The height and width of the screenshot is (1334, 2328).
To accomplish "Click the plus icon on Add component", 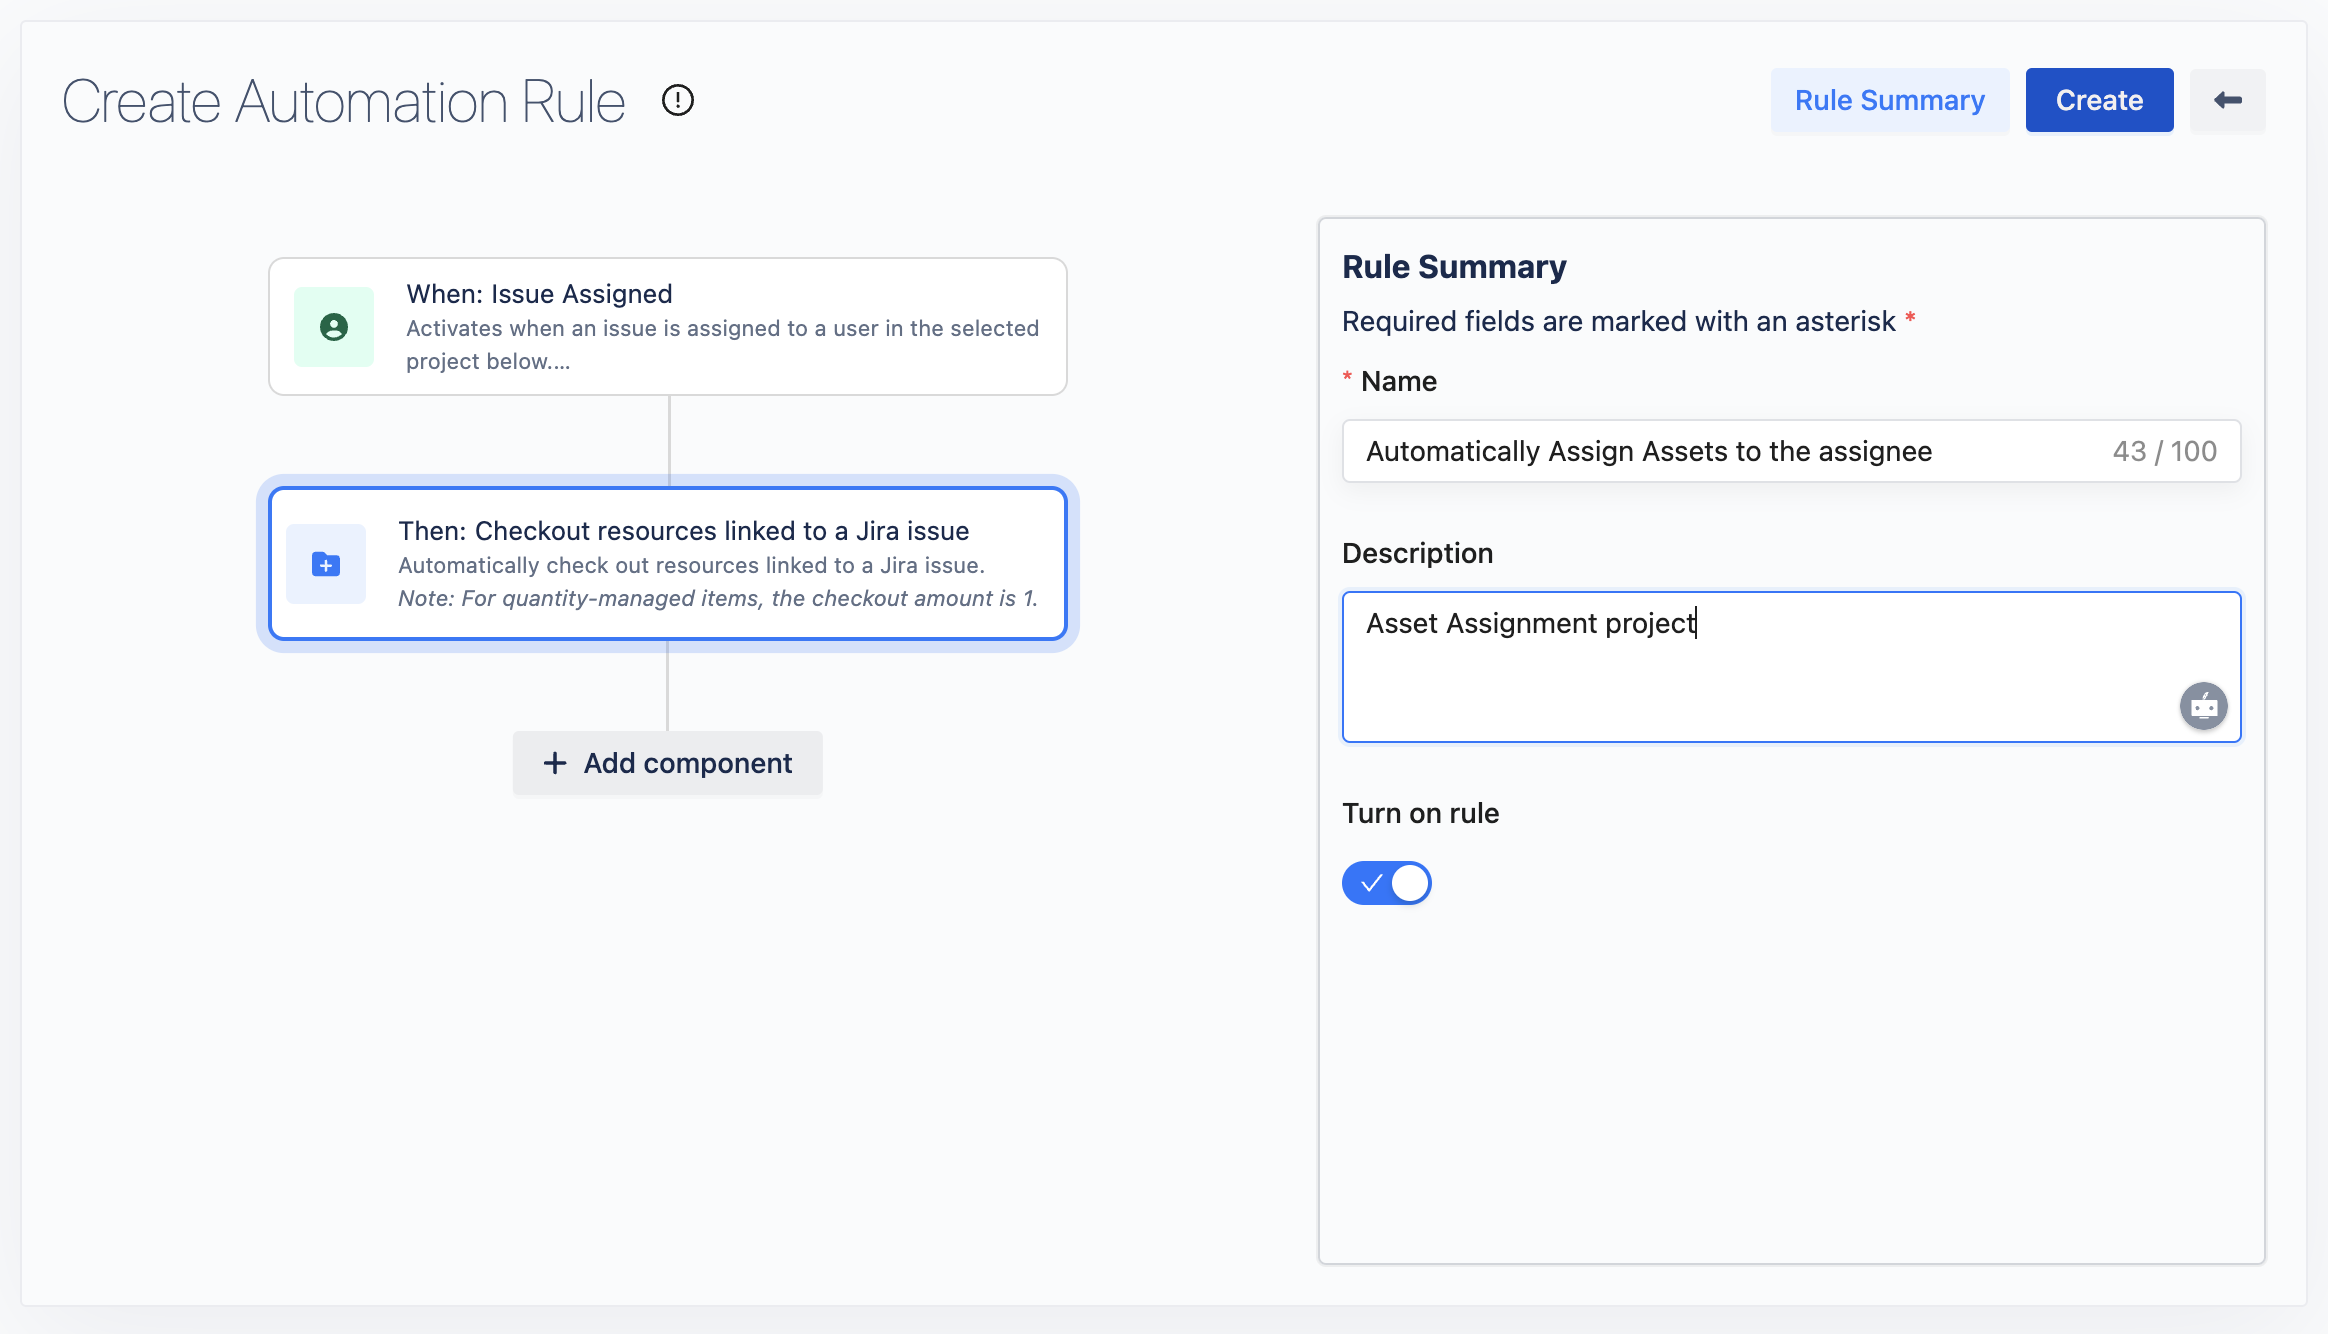I will (x=555, y=763).
